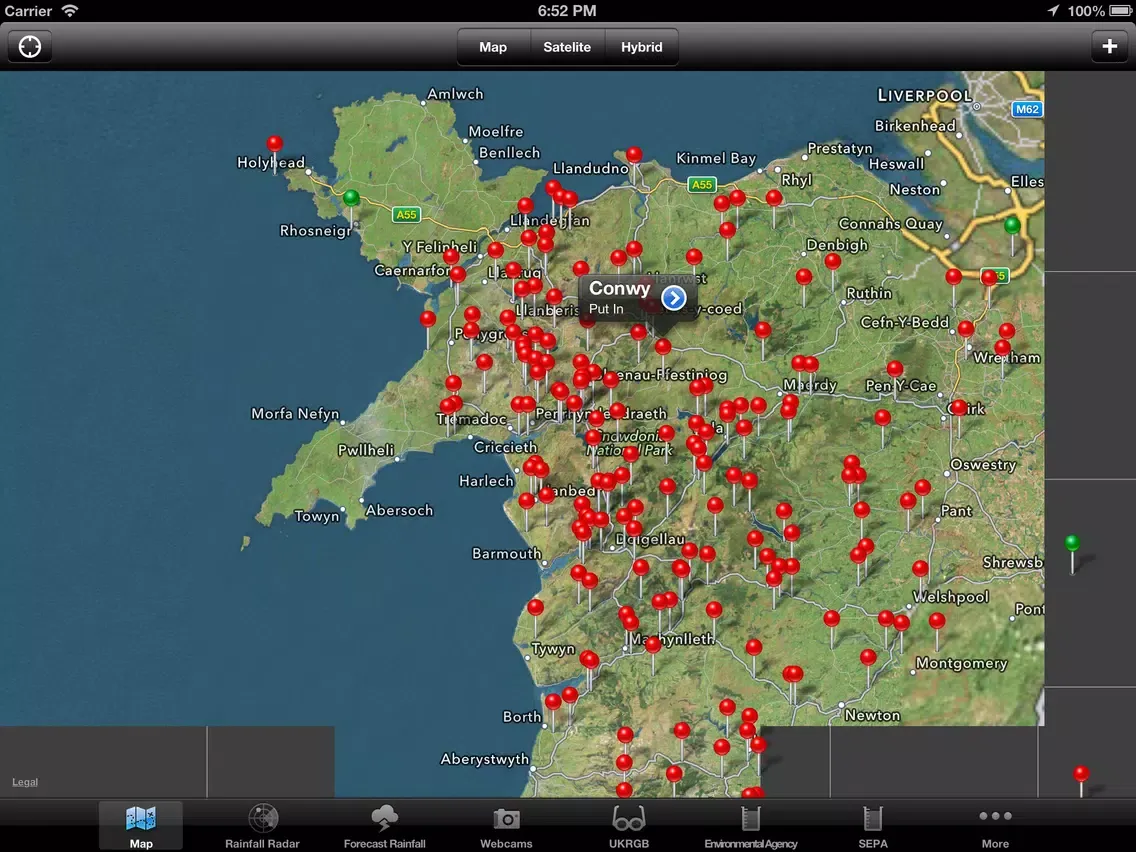Click the Oswestry map label
1136x852 pixels.
tap(983, 464)
